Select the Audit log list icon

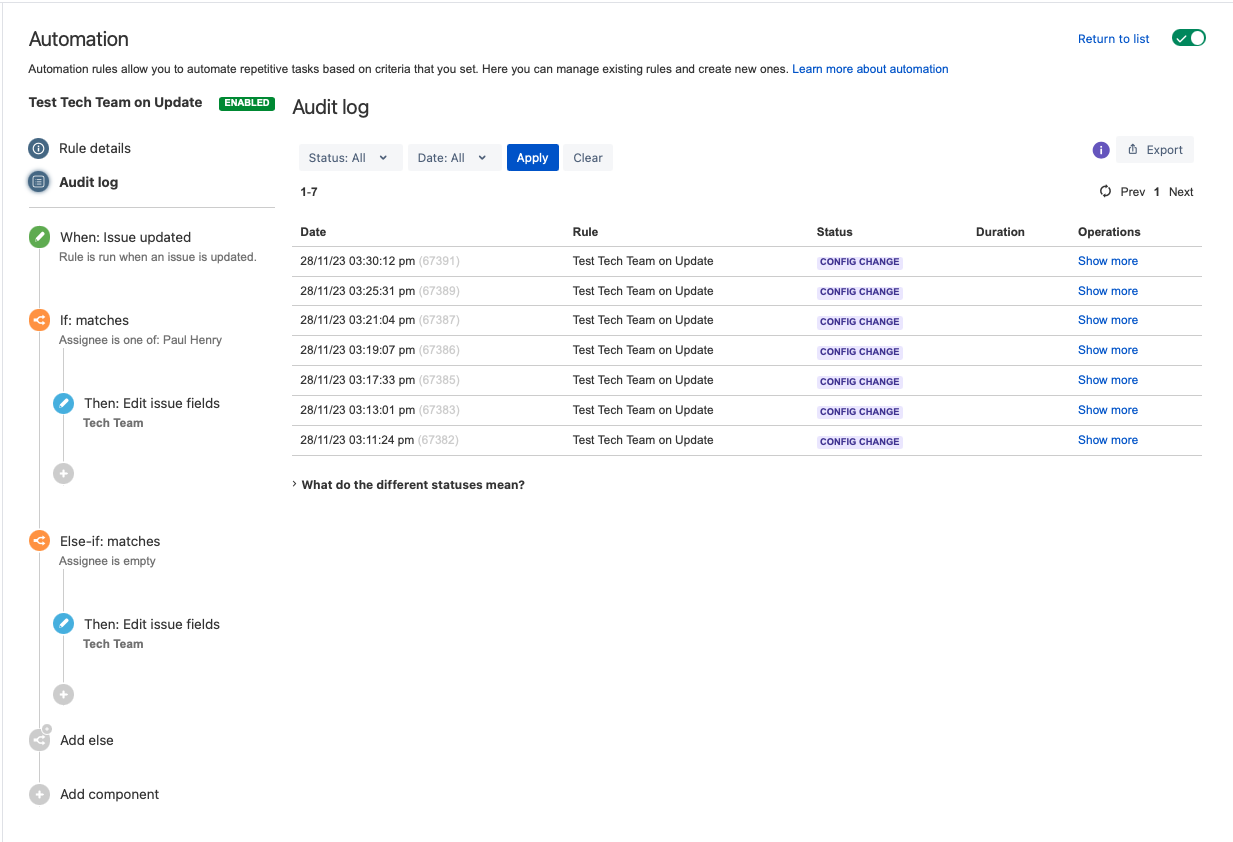[x=39, y=182]
